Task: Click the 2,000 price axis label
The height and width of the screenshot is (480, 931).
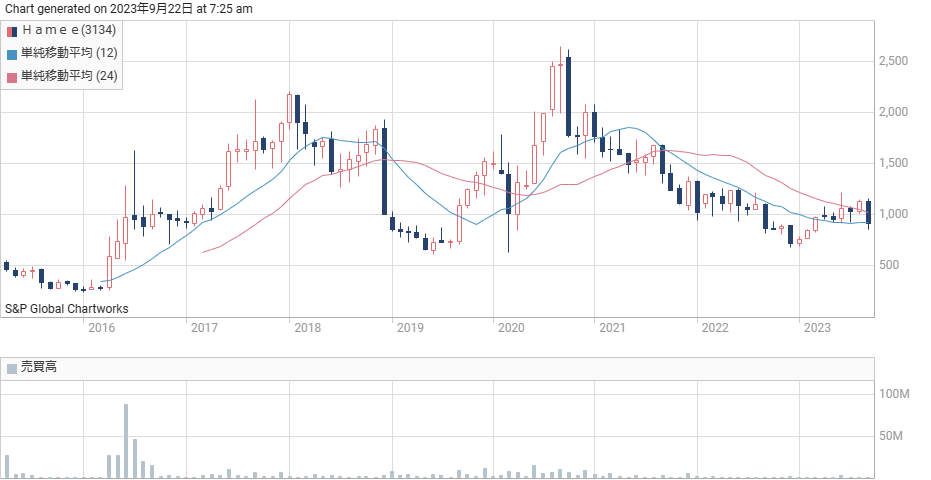Action: [x=893, y=112]
